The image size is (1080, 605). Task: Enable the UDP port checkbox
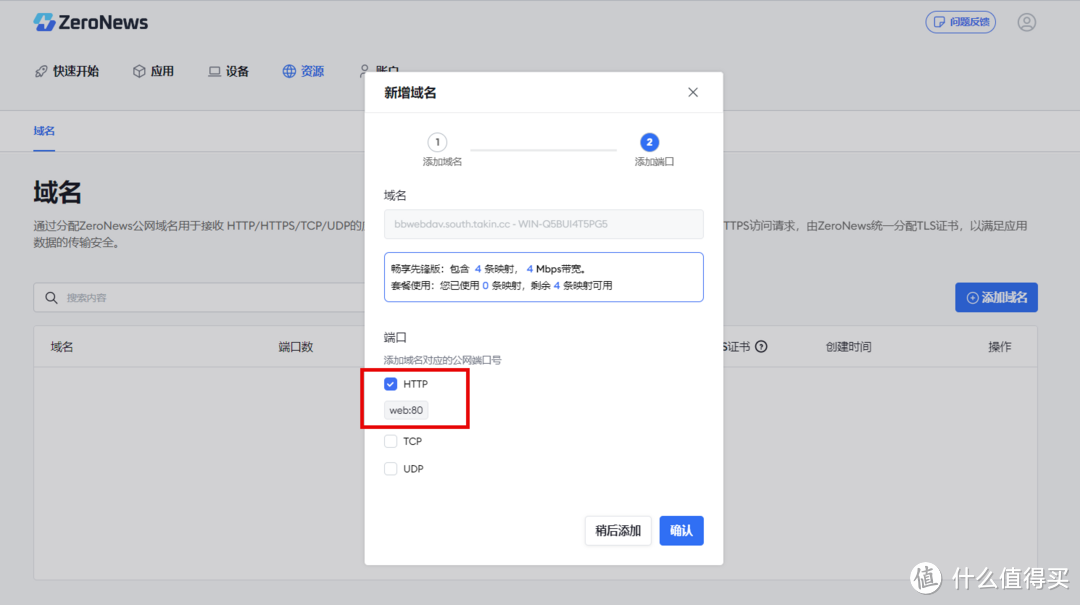click(391, 469)
